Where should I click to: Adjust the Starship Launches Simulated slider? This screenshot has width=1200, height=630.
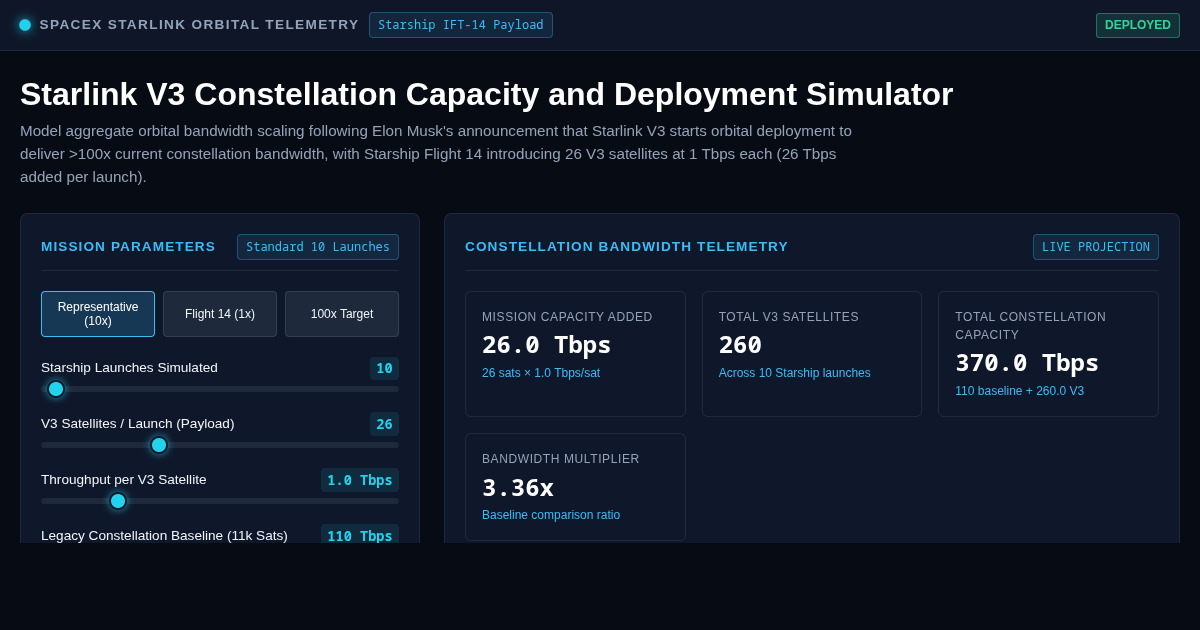point(220,389)
